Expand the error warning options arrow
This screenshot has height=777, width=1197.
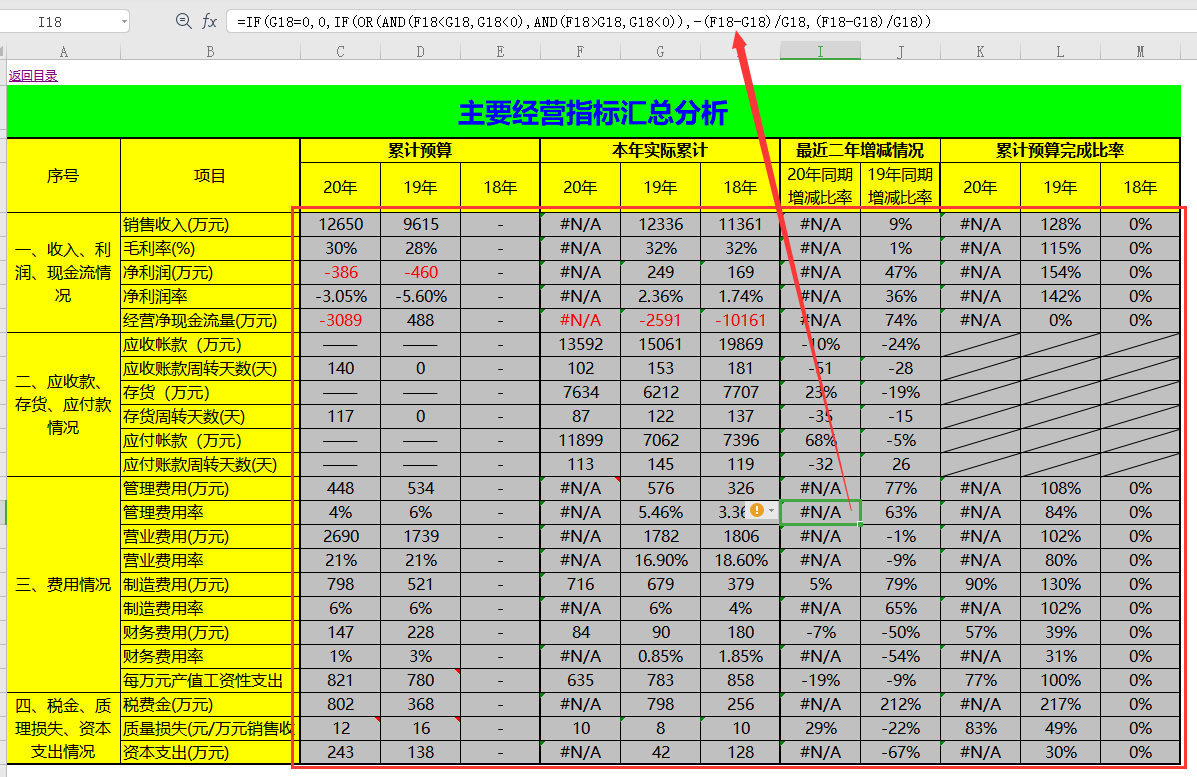pos(772,511)
